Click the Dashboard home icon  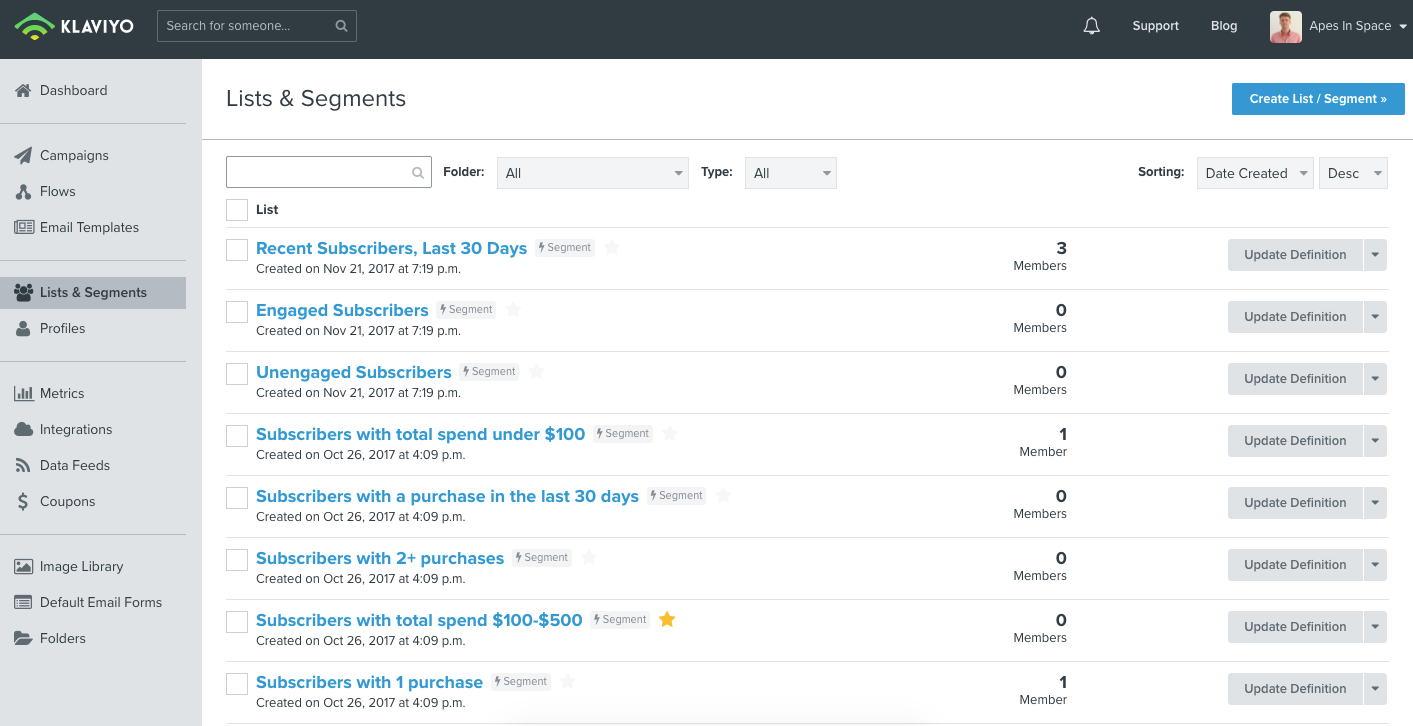click(23, 90)
